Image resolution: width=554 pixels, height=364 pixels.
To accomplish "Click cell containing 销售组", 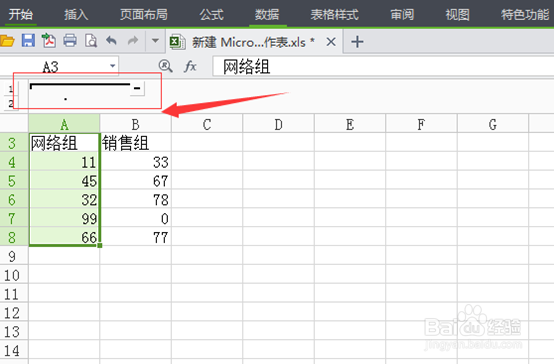I will pos(136,143).
